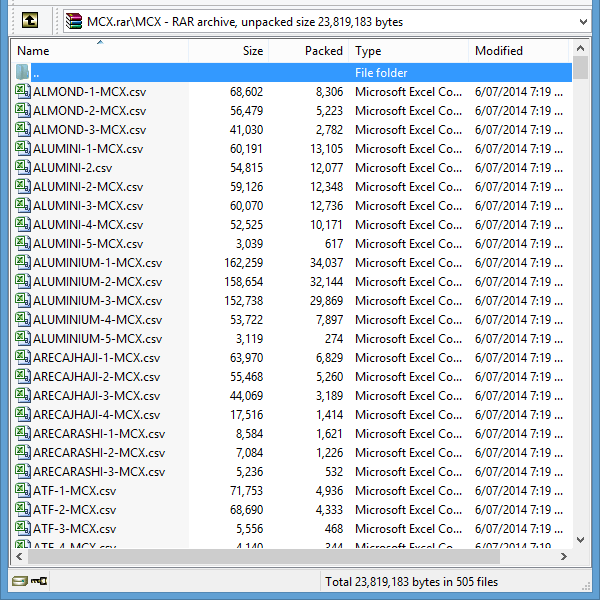Select file name ATF-1-MCX.csv
Image resolution: width=600 pixels, height=600 pixels.
75,491
